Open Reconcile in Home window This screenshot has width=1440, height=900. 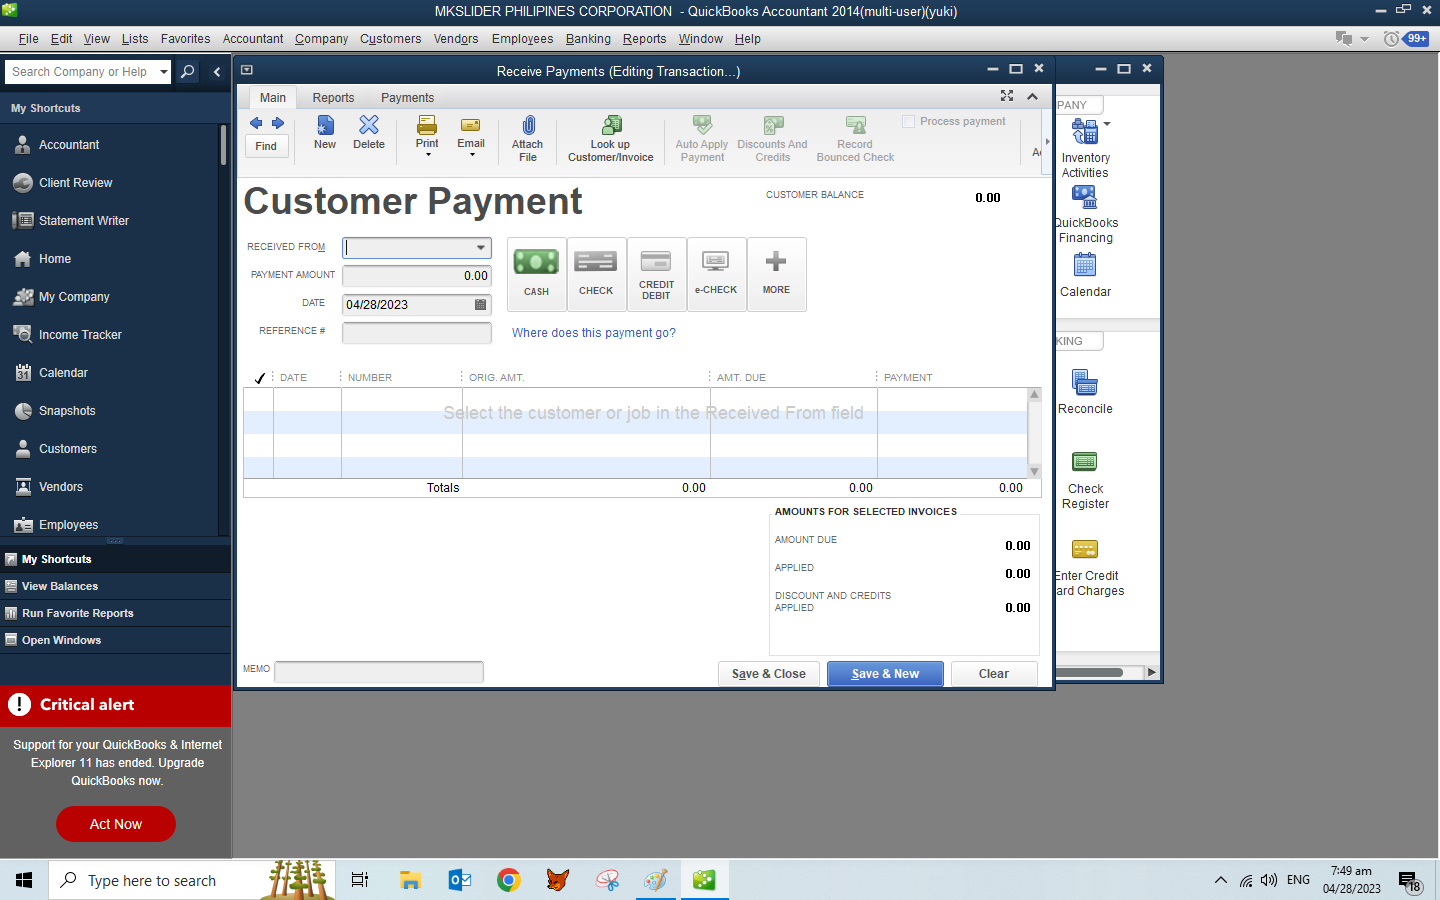coord(1085,392)
